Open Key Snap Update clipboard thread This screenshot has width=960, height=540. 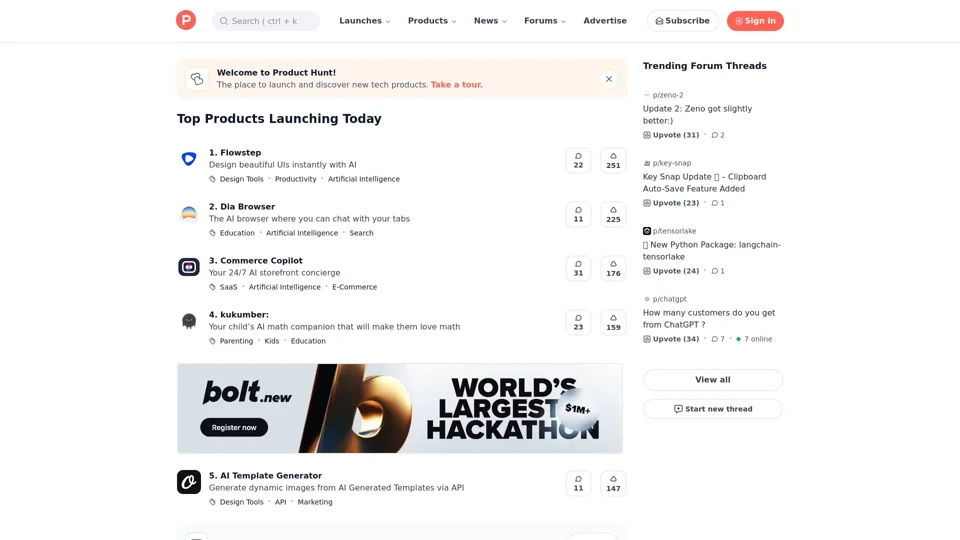[704, 183]
